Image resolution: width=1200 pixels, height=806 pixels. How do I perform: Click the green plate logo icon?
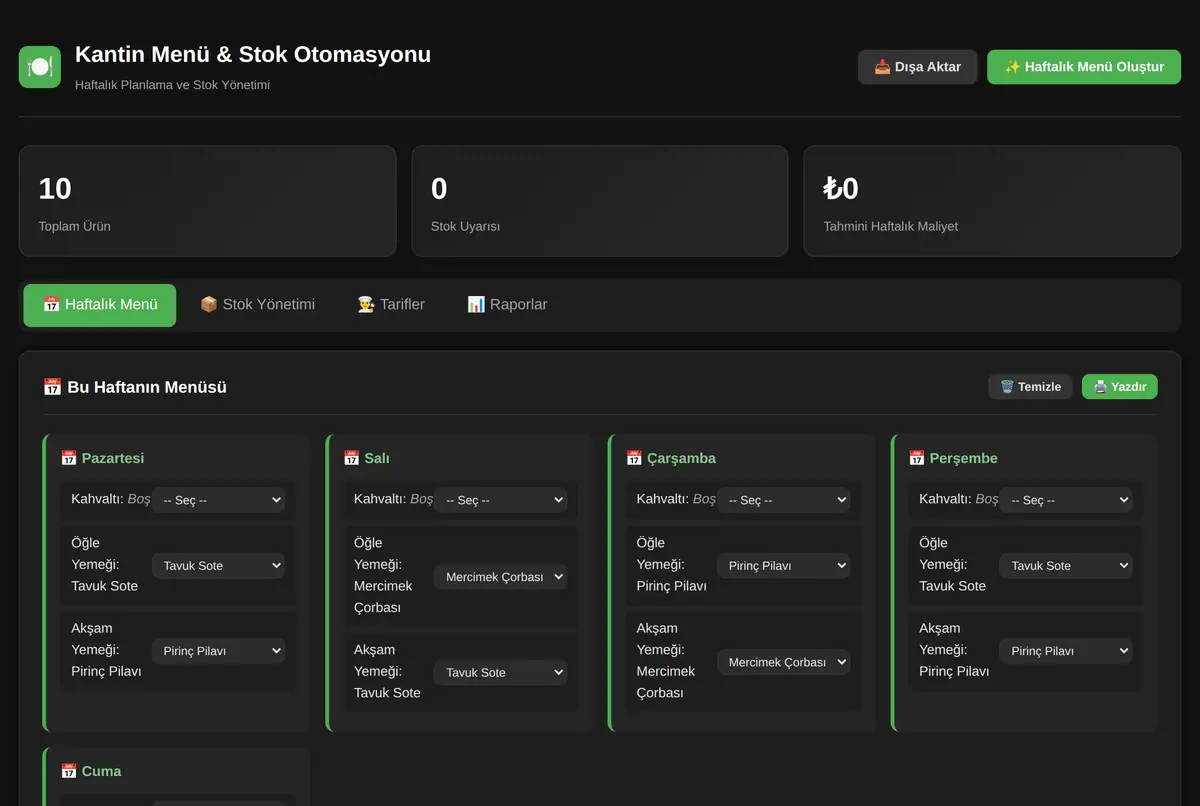tap(40, 67)
